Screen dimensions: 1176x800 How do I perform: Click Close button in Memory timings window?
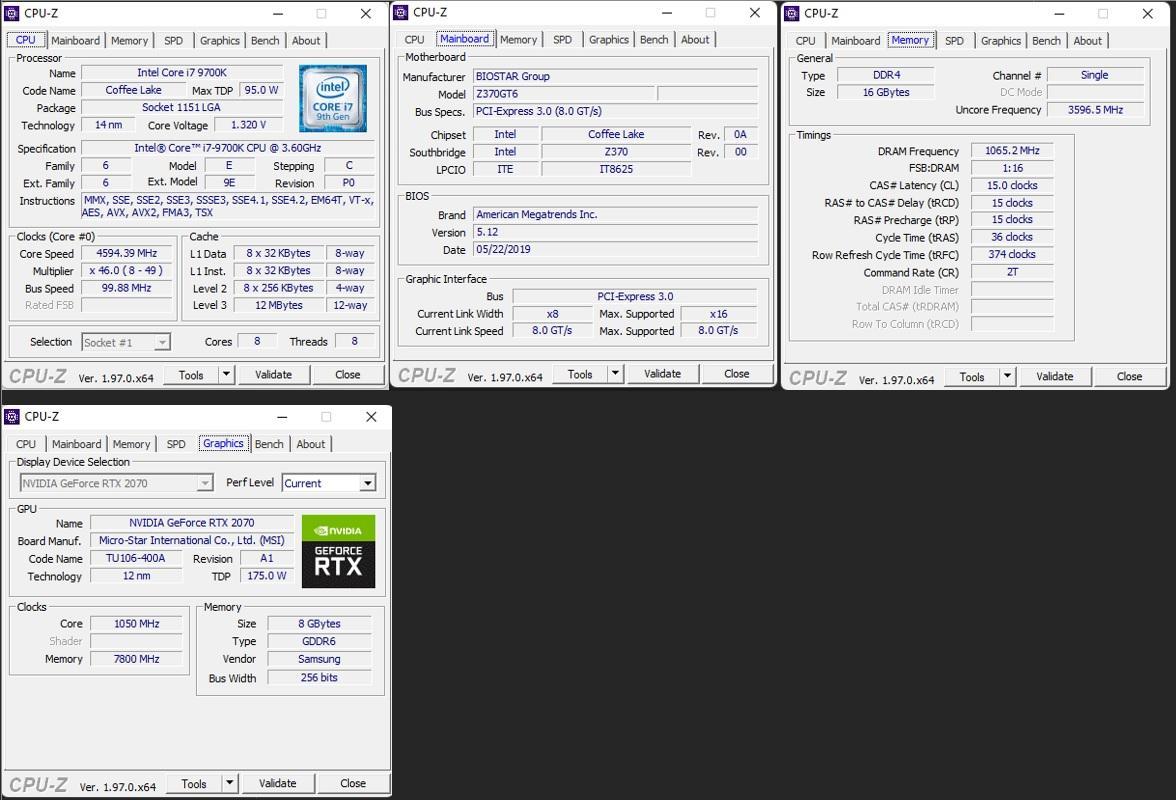point(1130,376)
